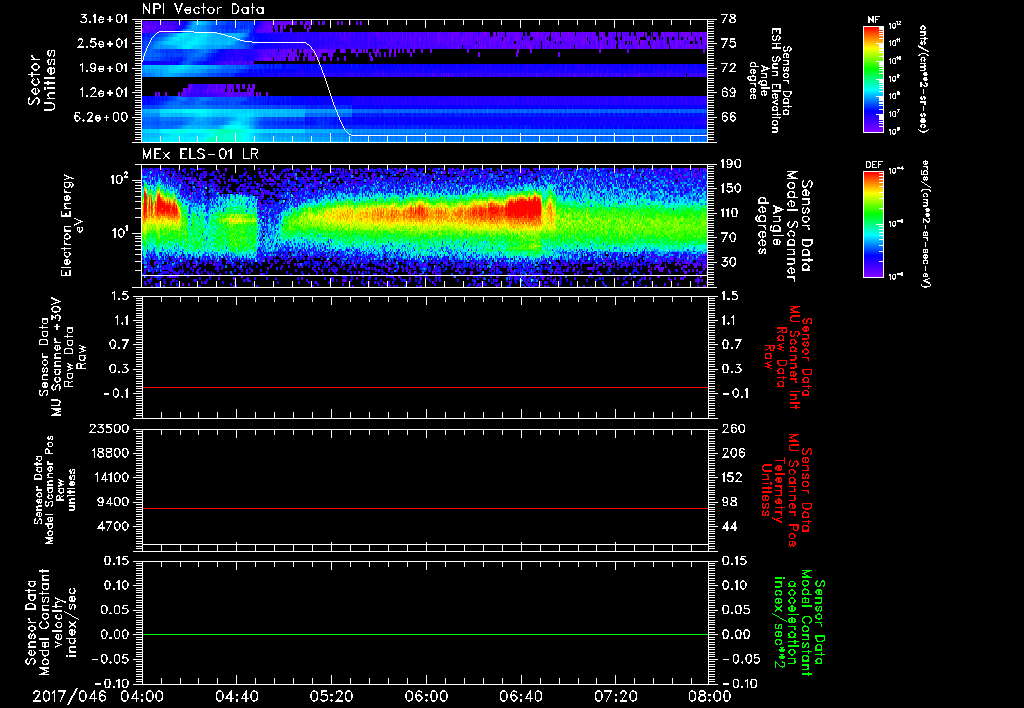
Task: Click the 9400 tick label
Action: (x=112, y=502)
